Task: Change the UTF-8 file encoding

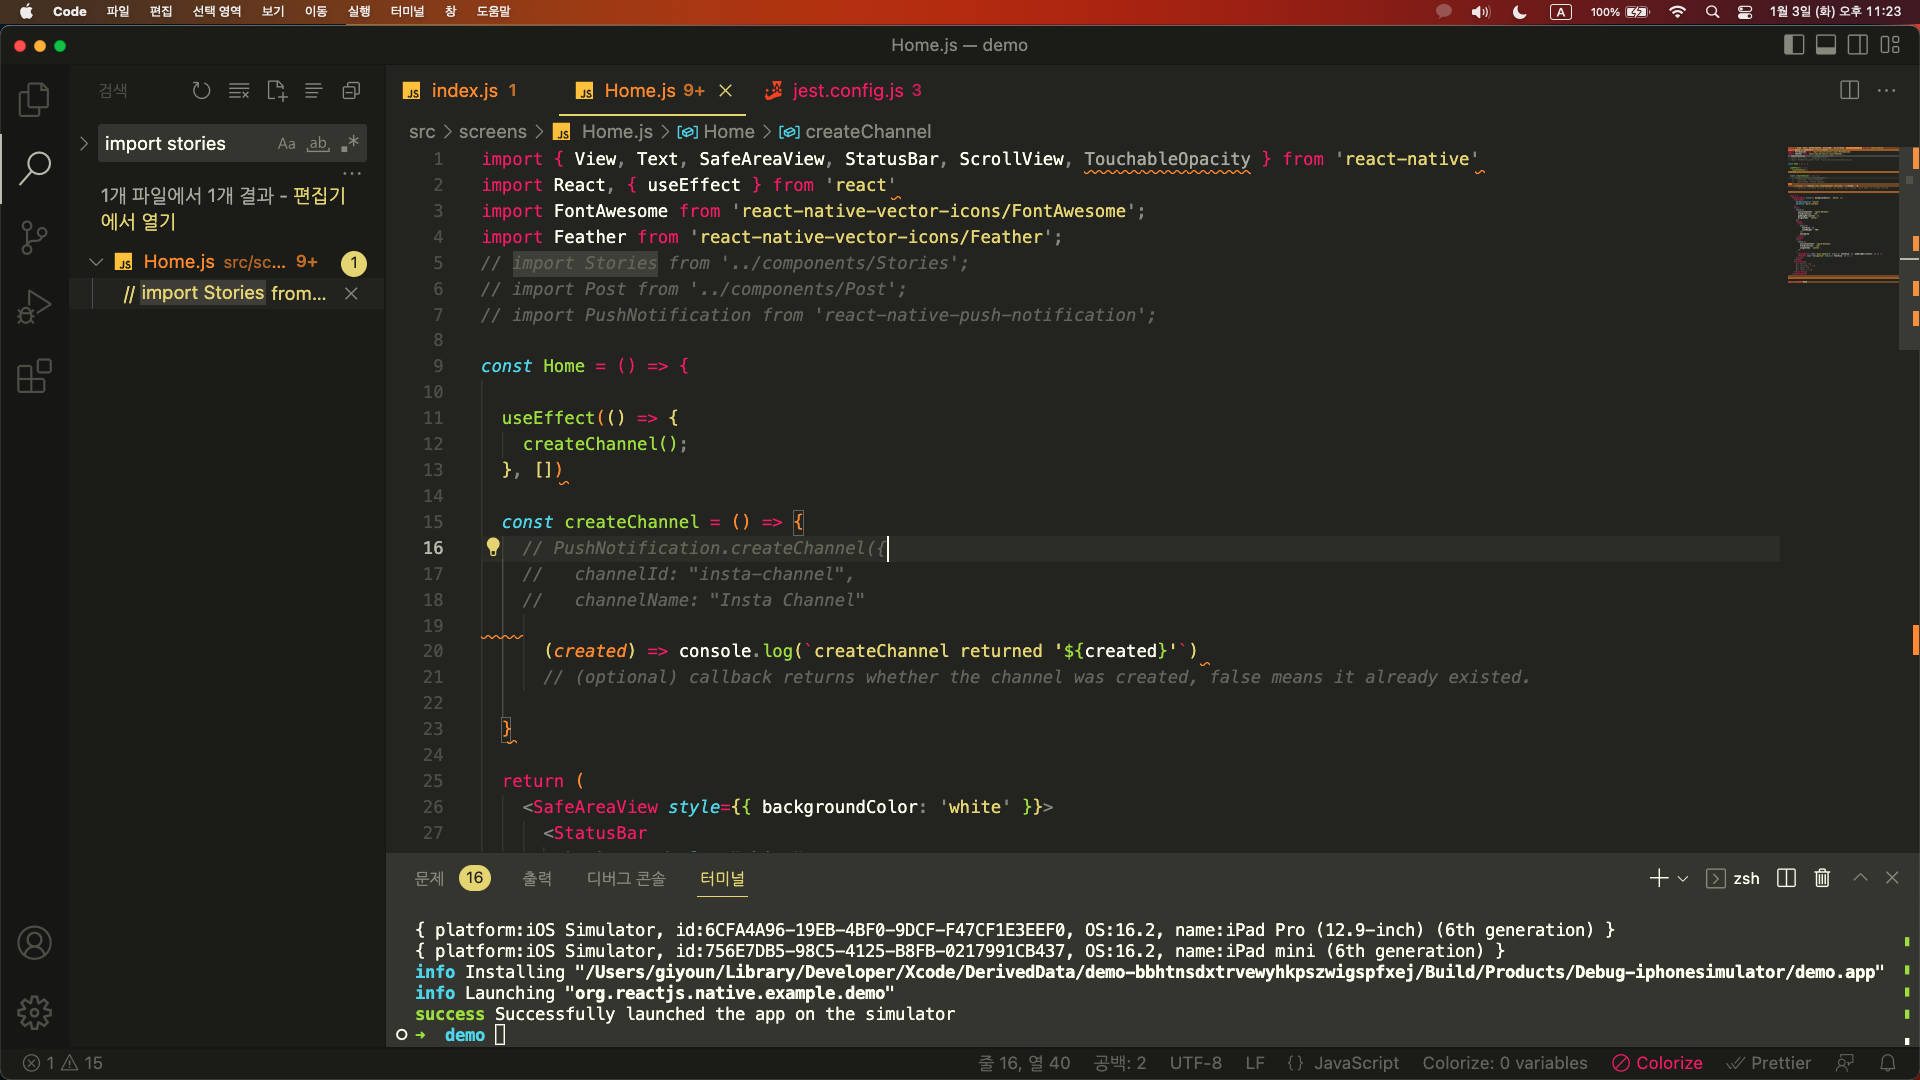Action: point(1195,1063)
